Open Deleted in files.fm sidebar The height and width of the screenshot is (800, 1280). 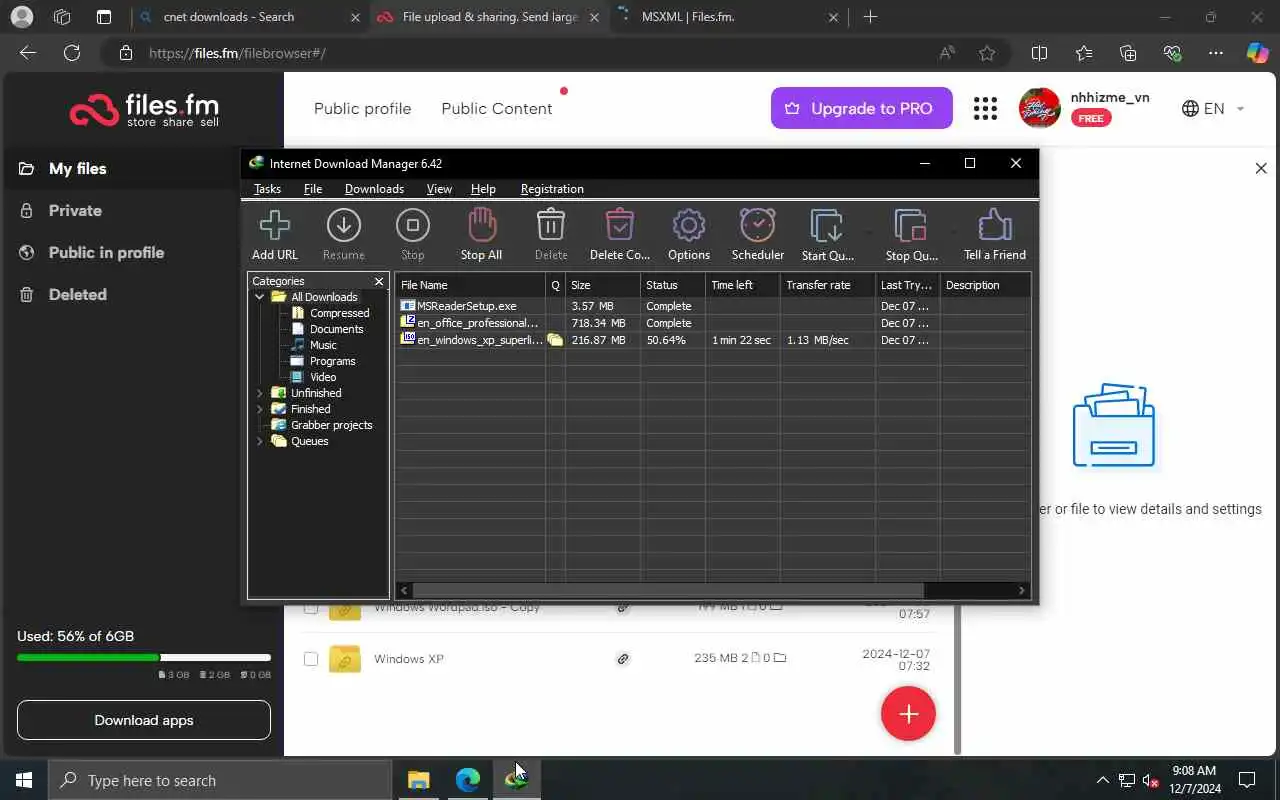77,295
